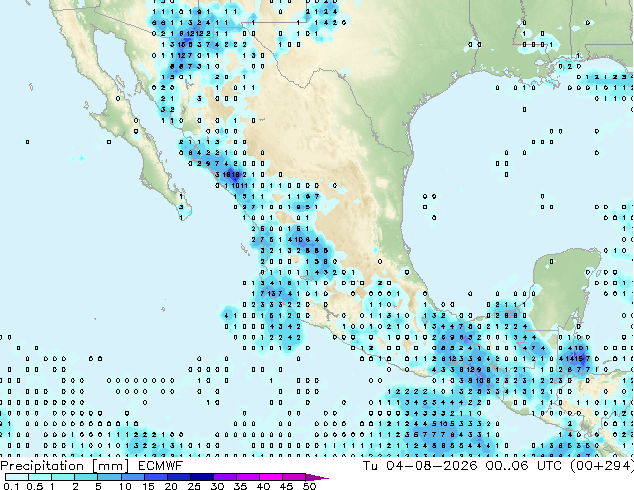Select the legend label "10"
The height and width of the screenshot is (490, 634).
coord(125,486)
